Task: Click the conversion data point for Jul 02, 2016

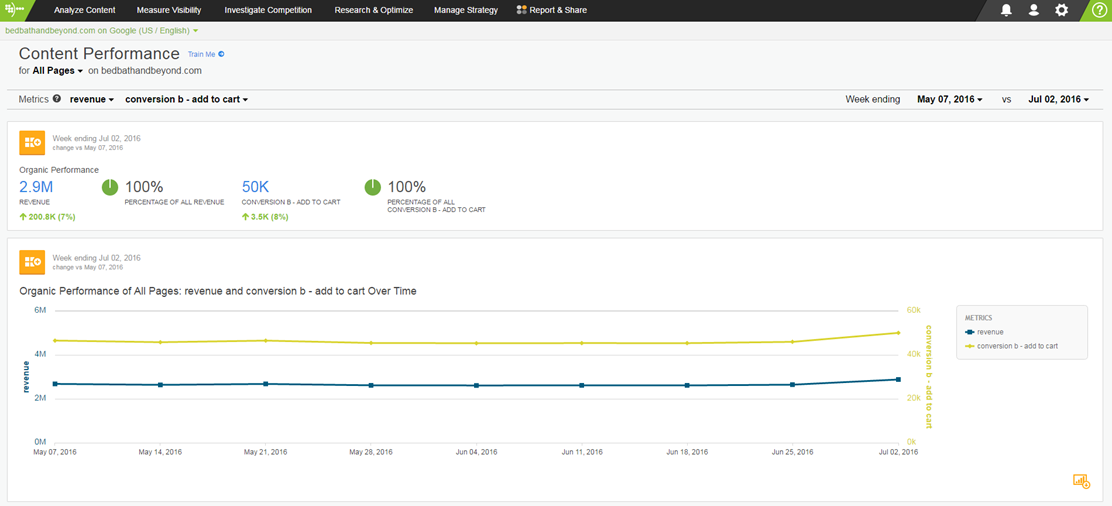Action: coord(898,333)
